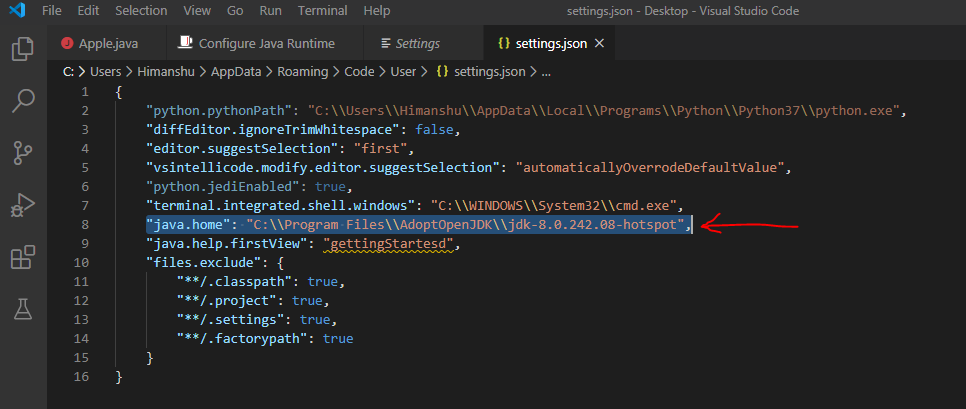966x409 pixels.
Task: Click the Code breadcrumb segment
Action: [359, 71]
